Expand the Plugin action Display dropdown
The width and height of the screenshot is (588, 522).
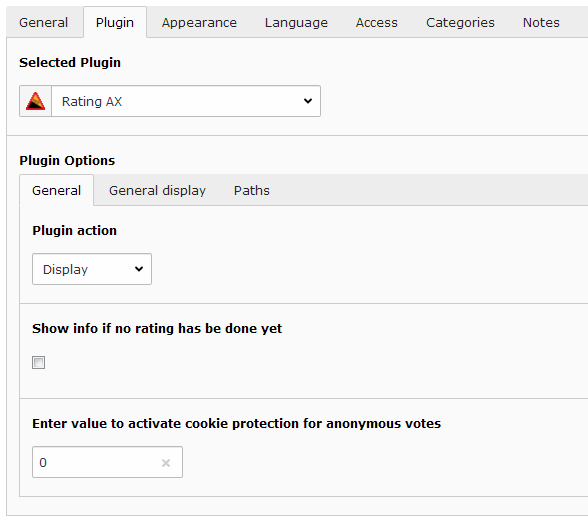tap(92, 269)
